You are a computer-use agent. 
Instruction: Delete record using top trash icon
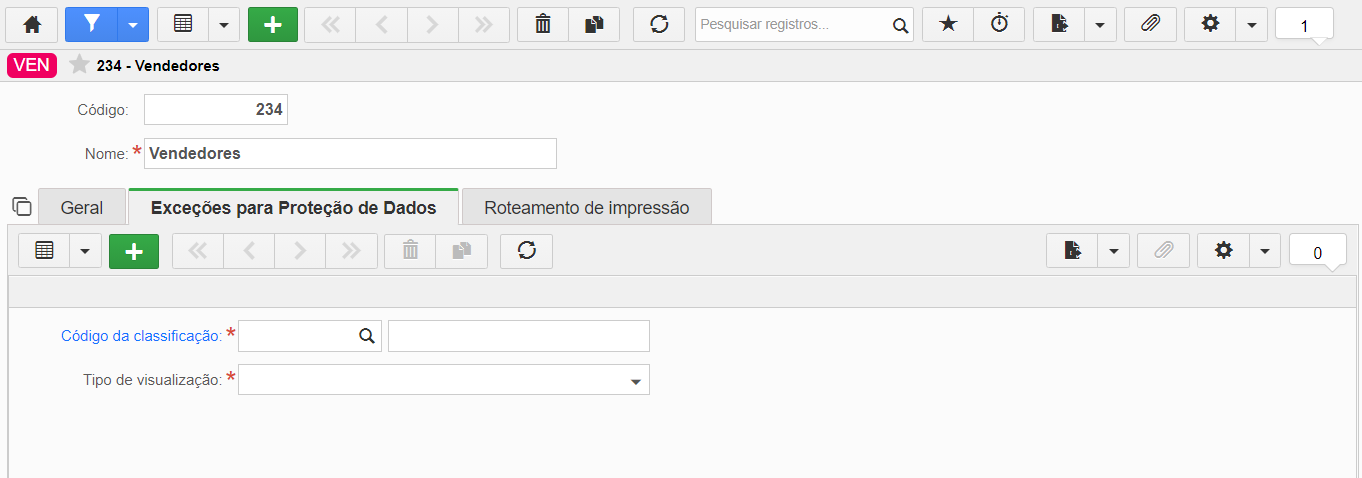(543, 24)
